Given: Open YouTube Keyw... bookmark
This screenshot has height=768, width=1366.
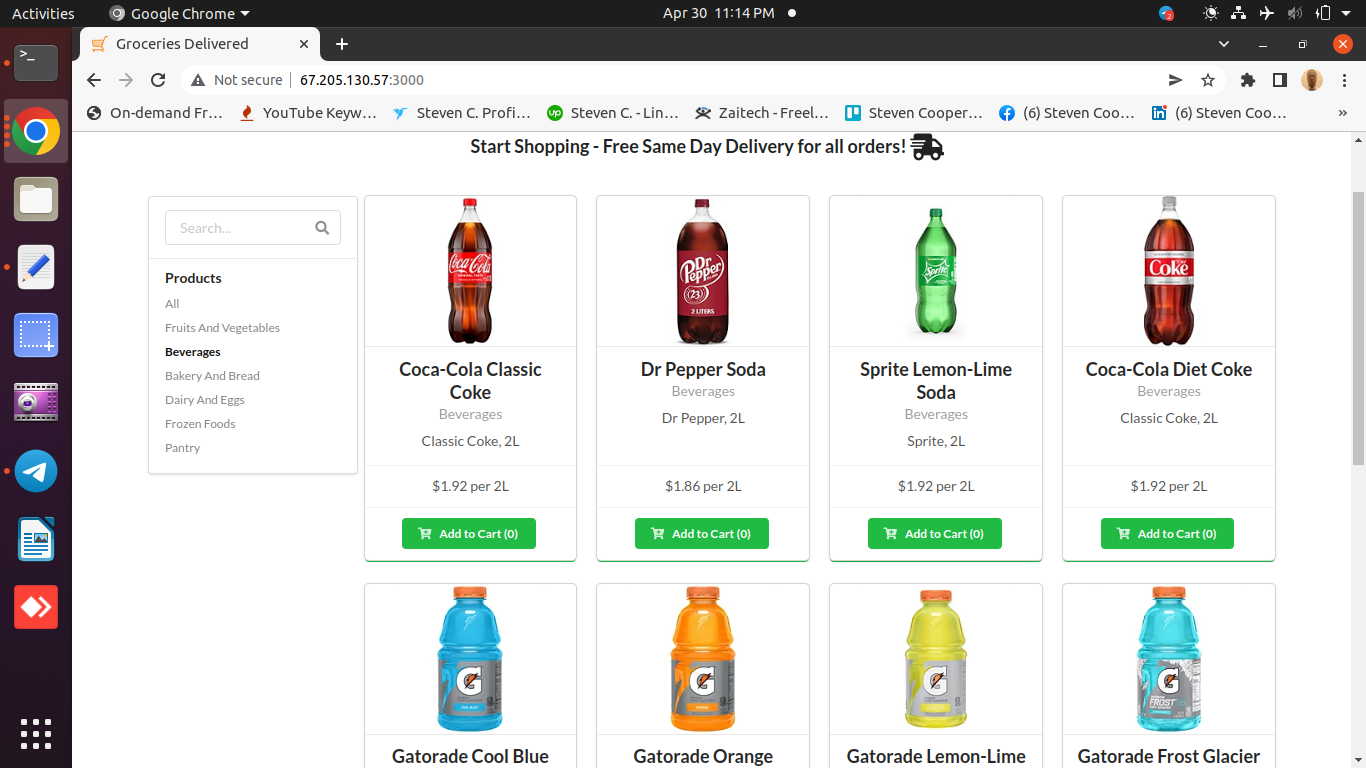Looking at the screenshot, I should pyautogui.click(x=309, y=113).
